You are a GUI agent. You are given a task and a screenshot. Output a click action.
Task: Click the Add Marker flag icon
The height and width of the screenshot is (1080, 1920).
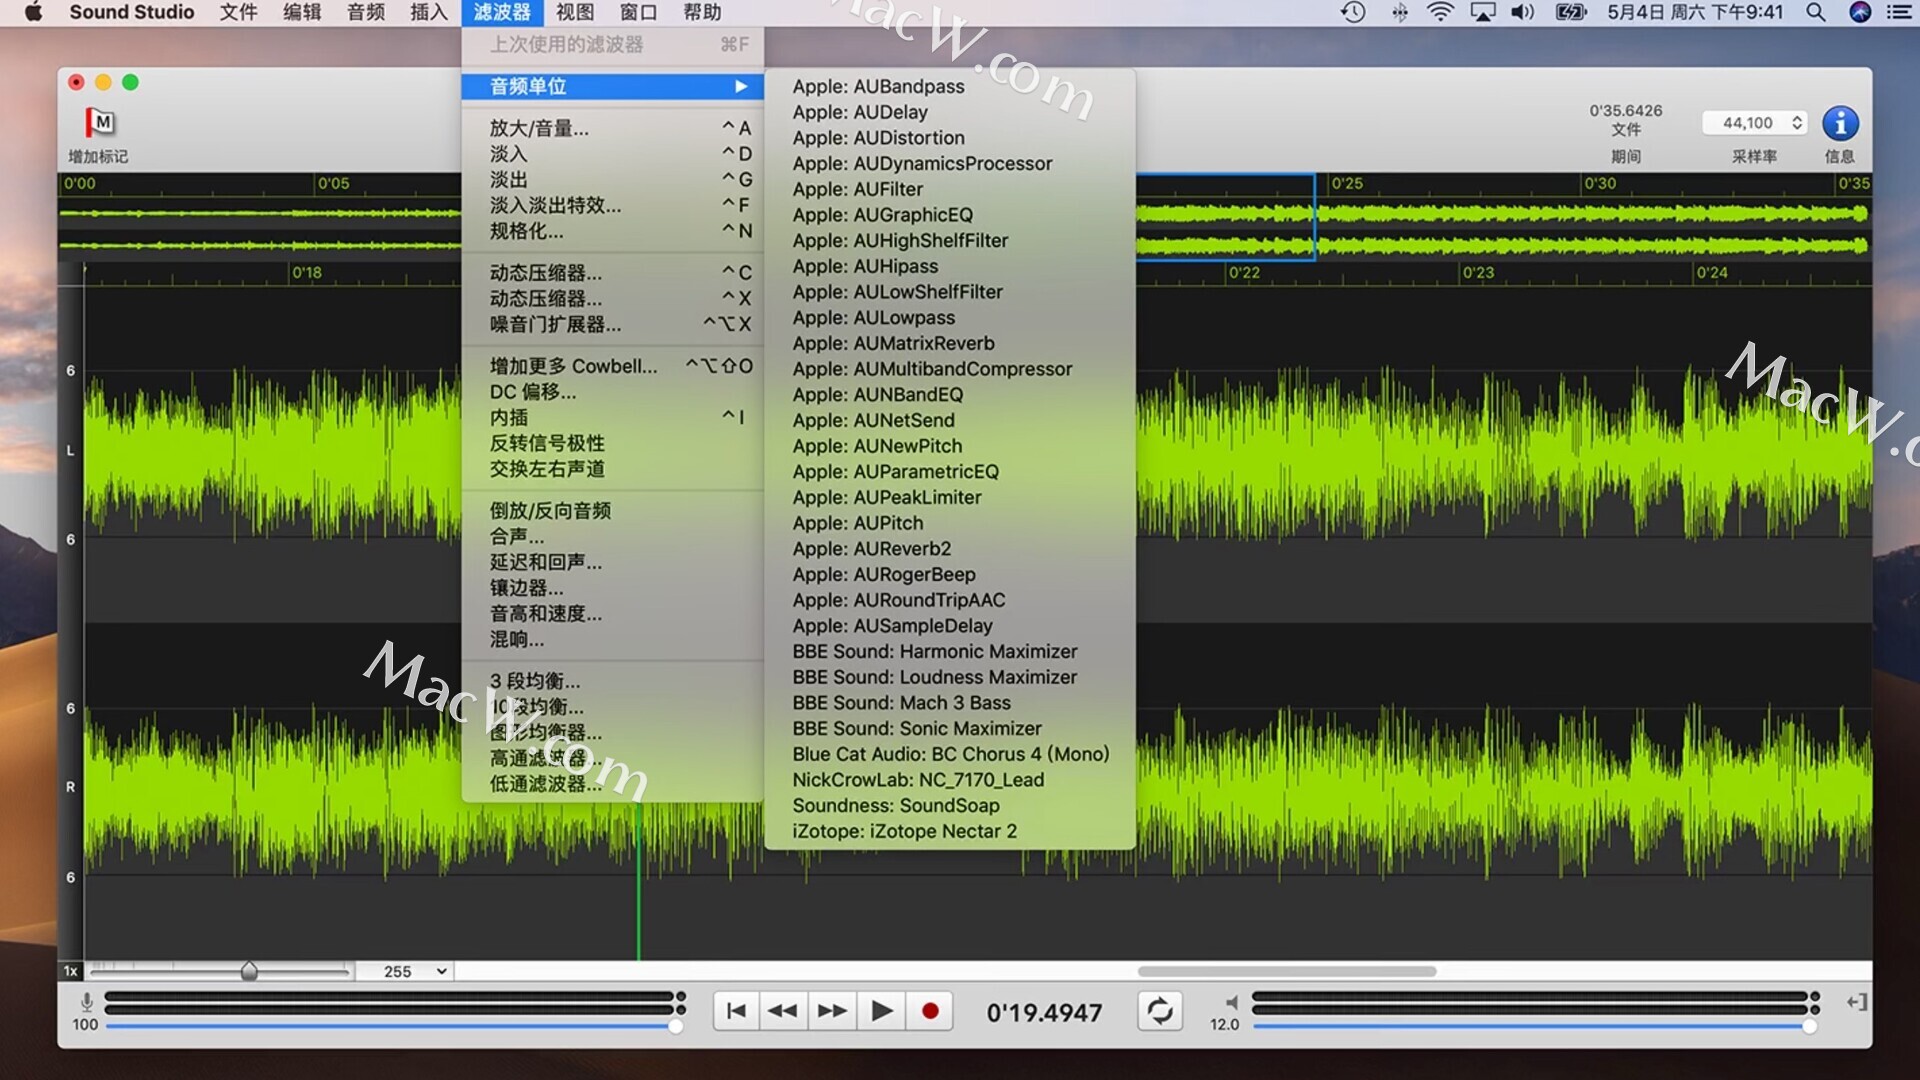[100, 122]
